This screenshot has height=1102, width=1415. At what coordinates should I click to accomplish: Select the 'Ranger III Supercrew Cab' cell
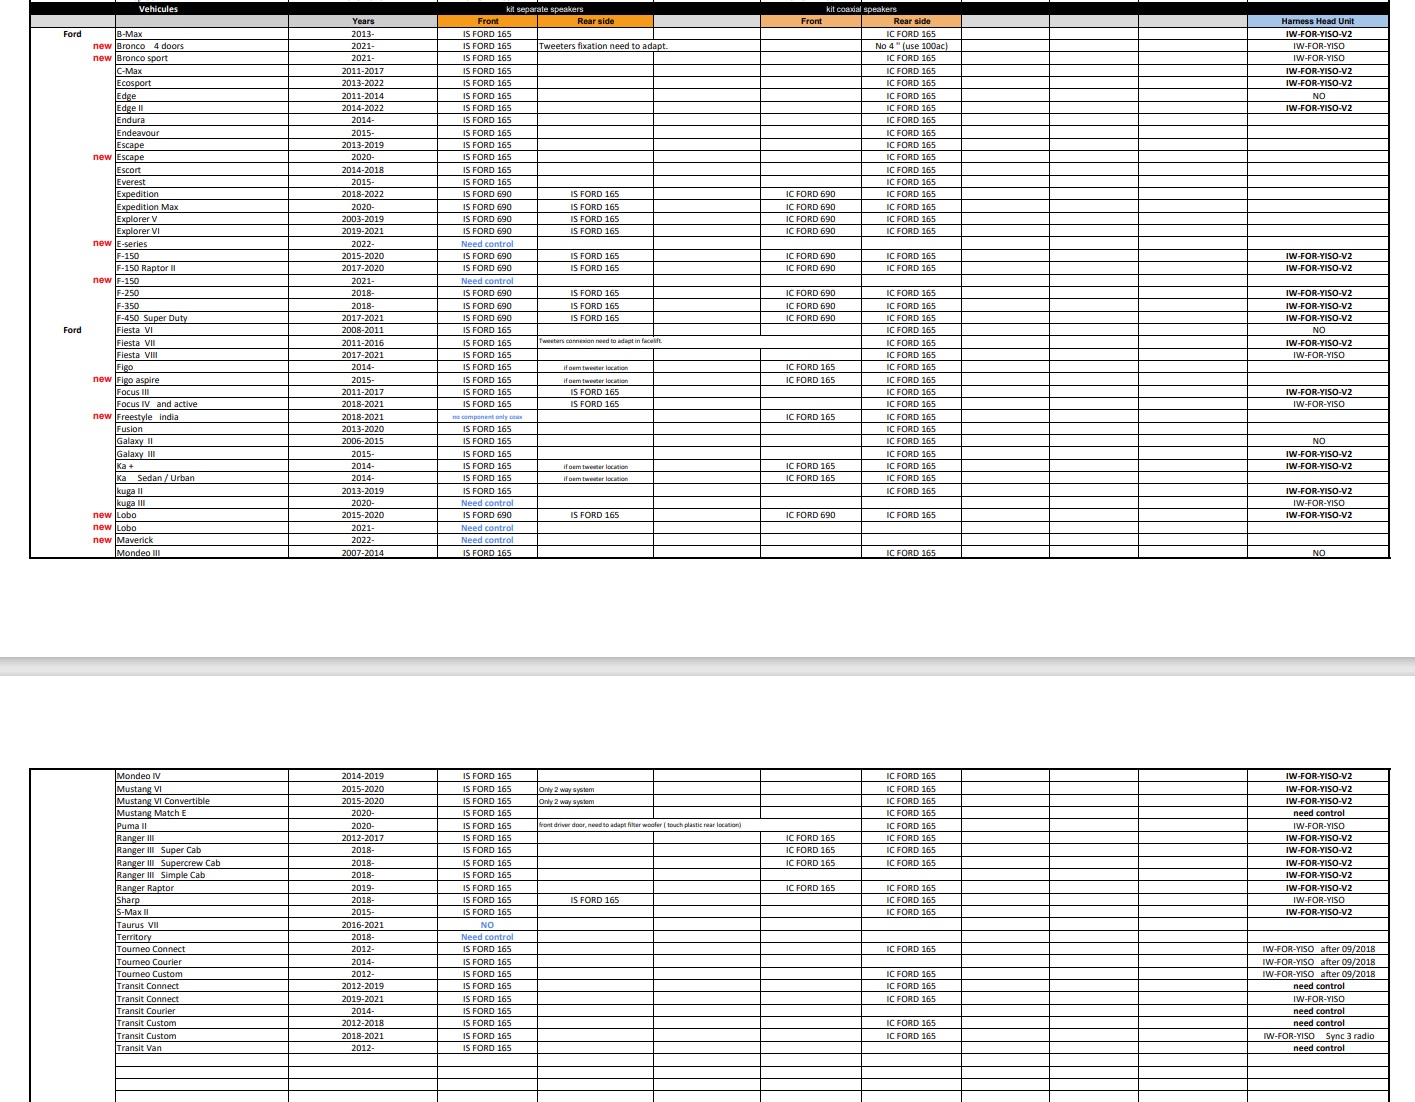coord(202,863)
